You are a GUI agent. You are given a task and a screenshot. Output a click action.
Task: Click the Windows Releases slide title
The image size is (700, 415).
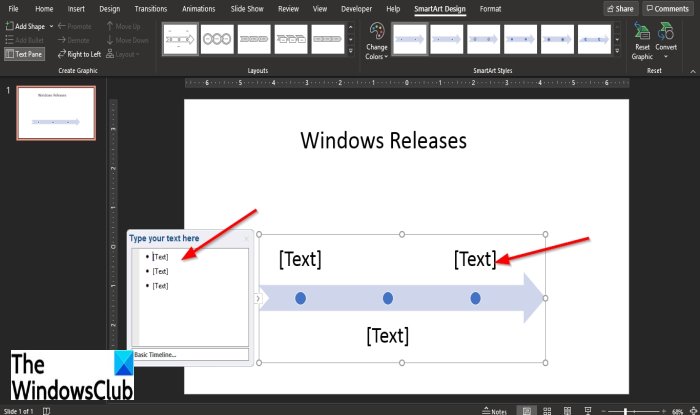383,141
